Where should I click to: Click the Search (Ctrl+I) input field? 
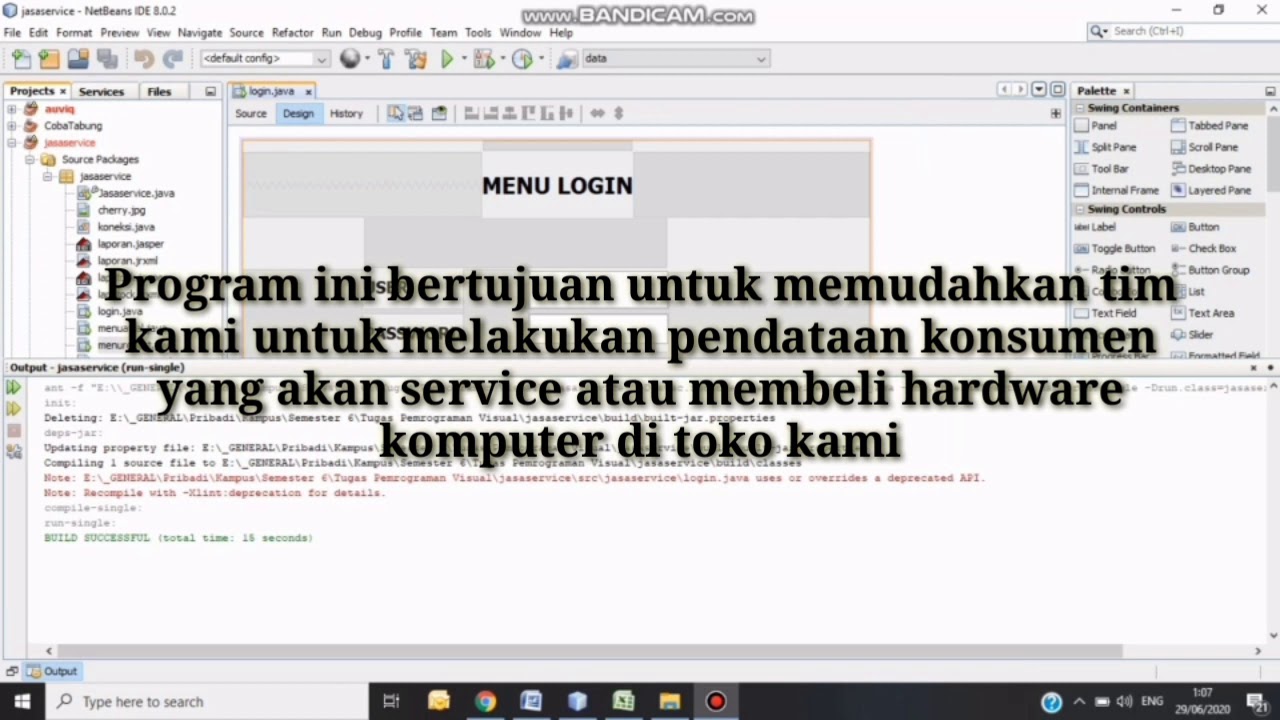click(1185, 32)
